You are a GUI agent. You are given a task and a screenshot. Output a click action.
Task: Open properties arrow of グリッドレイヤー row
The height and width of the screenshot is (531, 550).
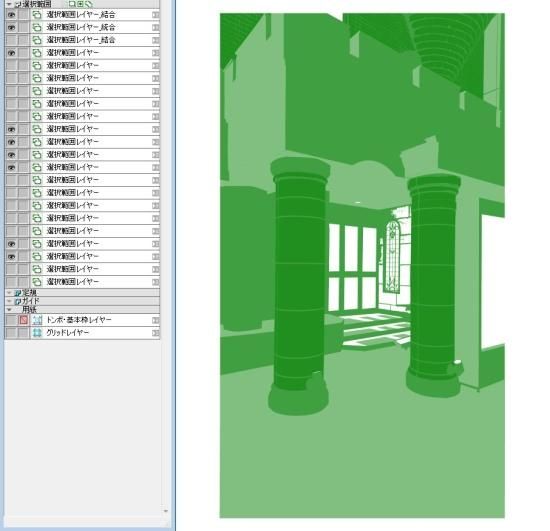pos(155,333)
